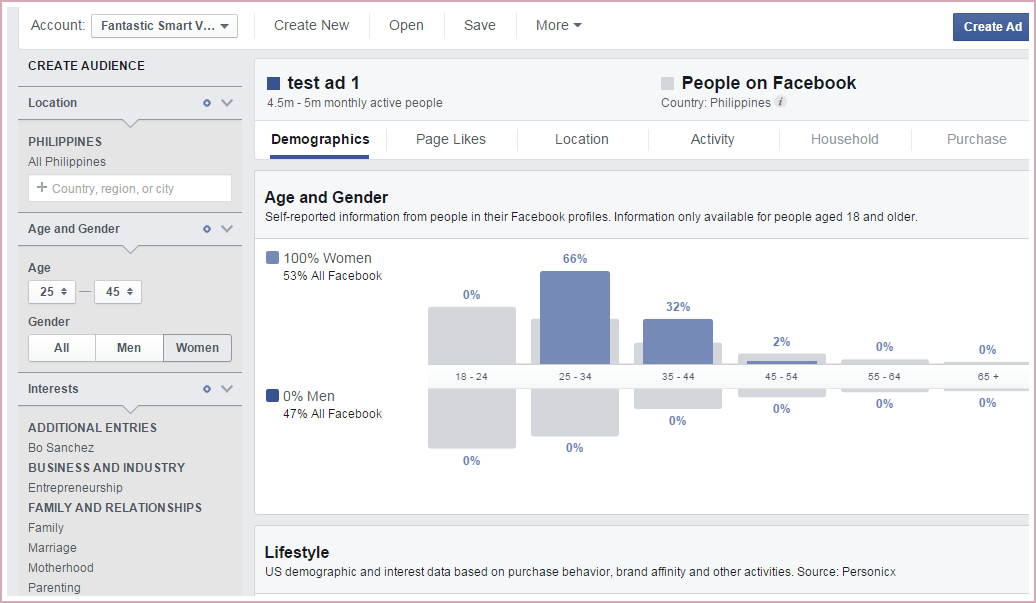Click the 0% Men legend square
This screenshot has height=603, width=1036.
(x=273, y=396)
